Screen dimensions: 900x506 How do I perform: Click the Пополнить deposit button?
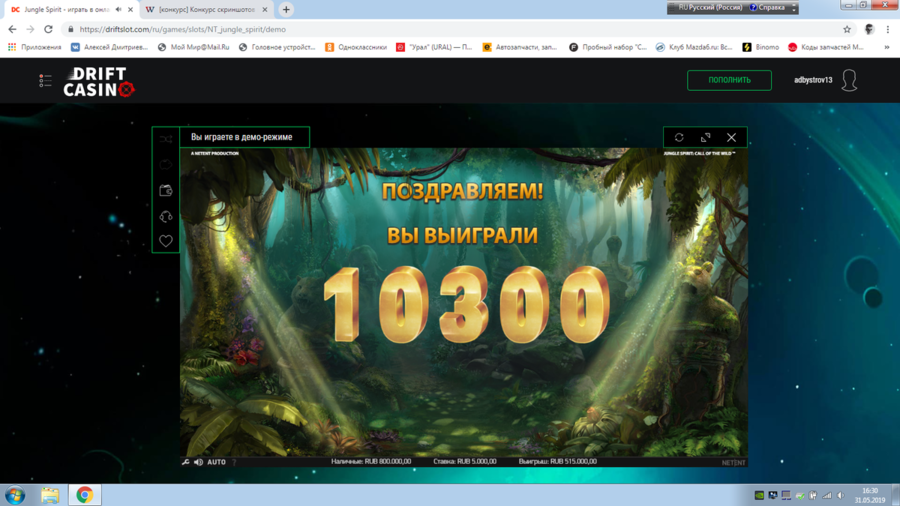tap(729, 80)
